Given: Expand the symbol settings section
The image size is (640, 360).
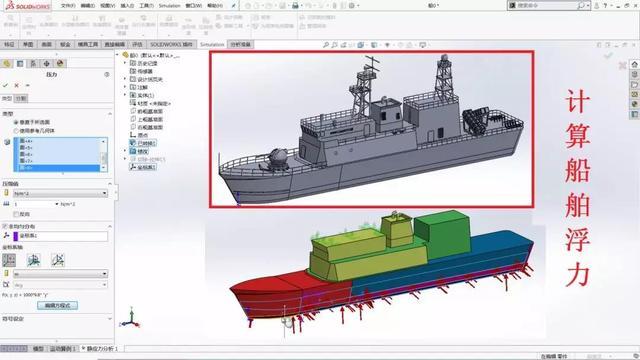Looking at the screenshot, I should pyautogui.click(x=56, y=318).
